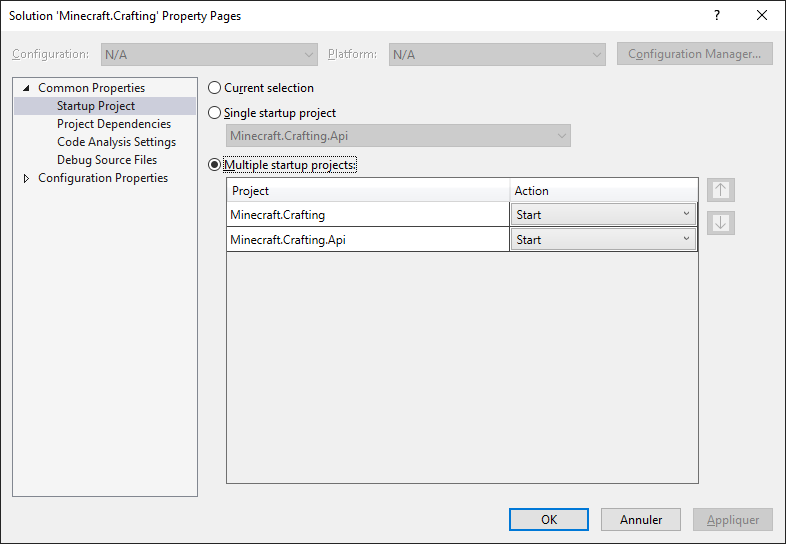Click the Annuler button

tap(641, 519)
